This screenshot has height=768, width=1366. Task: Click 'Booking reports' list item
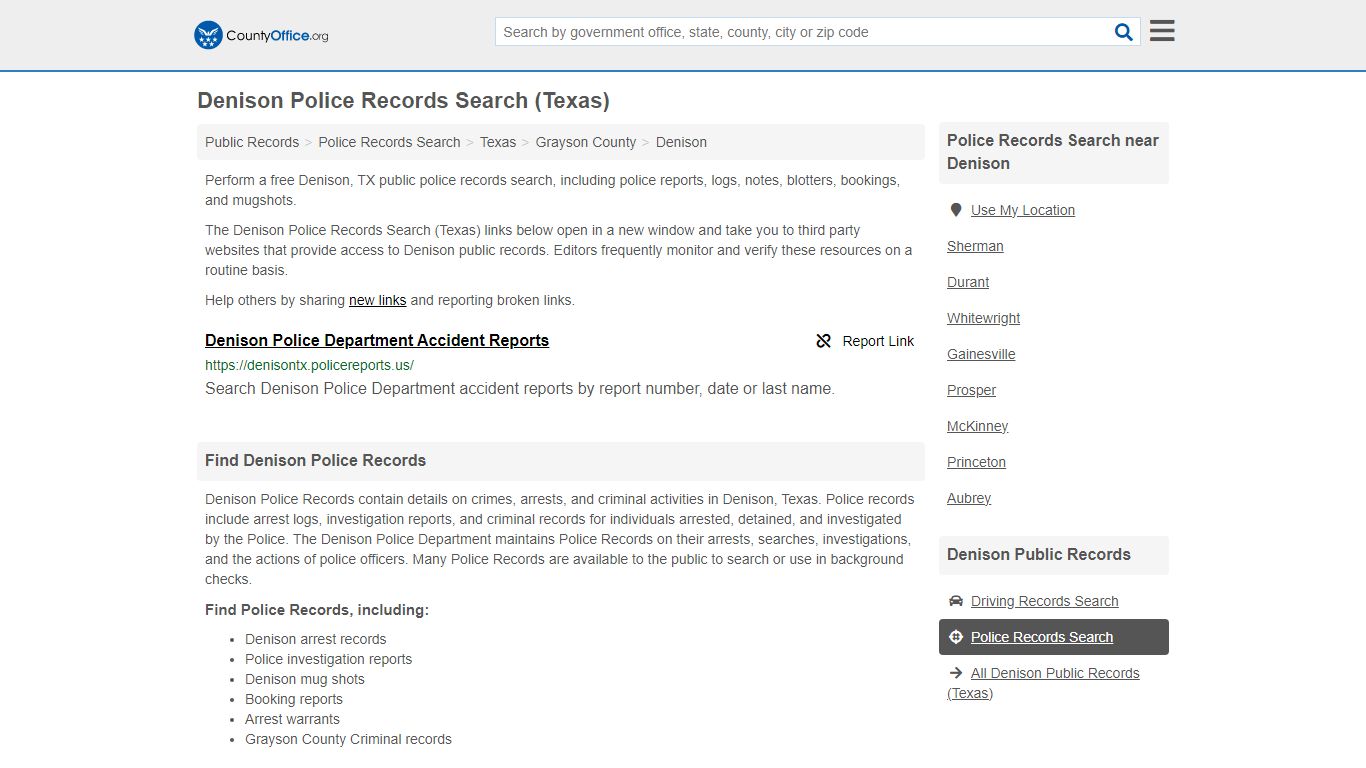tap(294, 699)
